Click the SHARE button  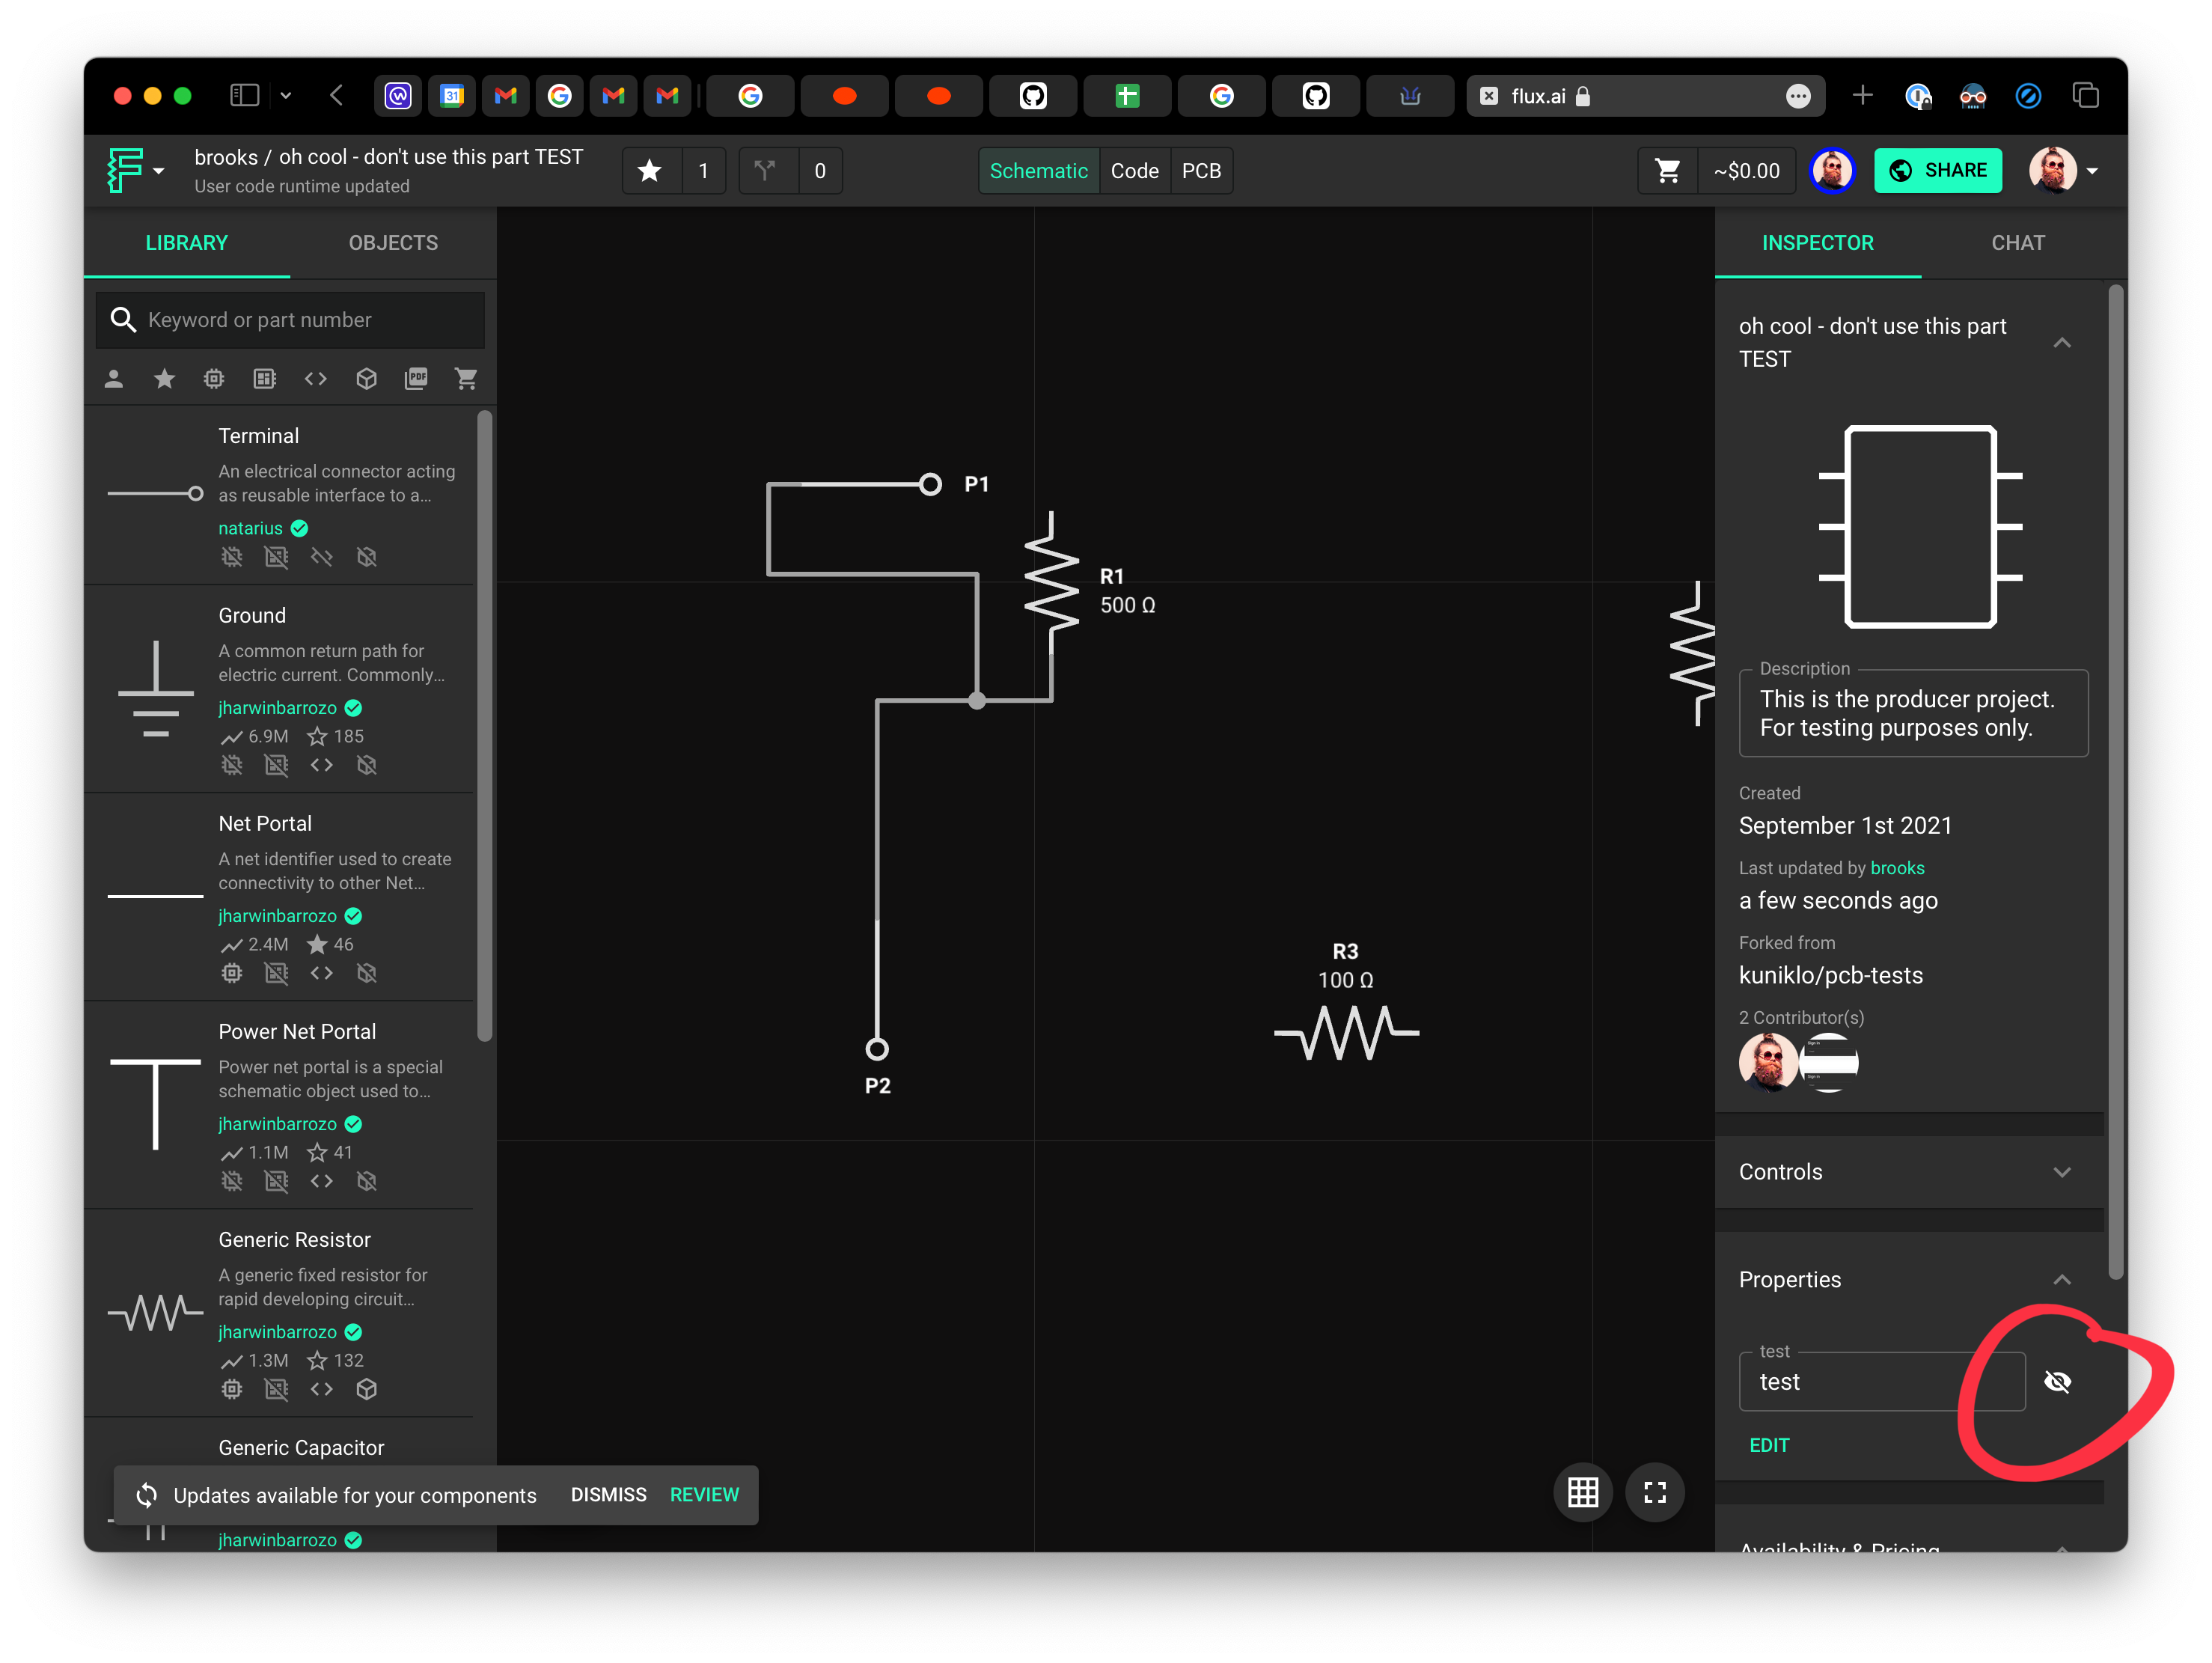[1937, 171]
